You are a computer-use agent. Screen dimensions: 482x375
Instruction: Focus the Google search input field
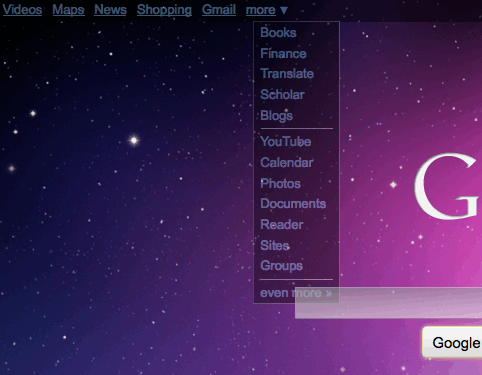(388, 303)
